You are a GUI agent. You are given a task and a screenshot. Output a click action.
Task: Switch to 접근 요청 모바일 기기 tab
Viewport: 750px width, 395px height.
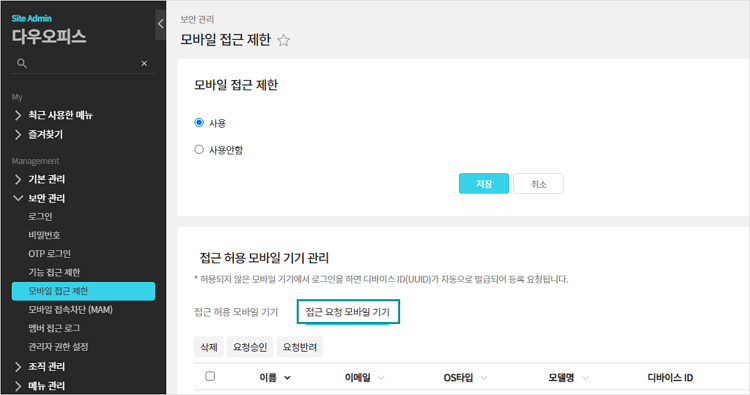(x=348, y=312)
